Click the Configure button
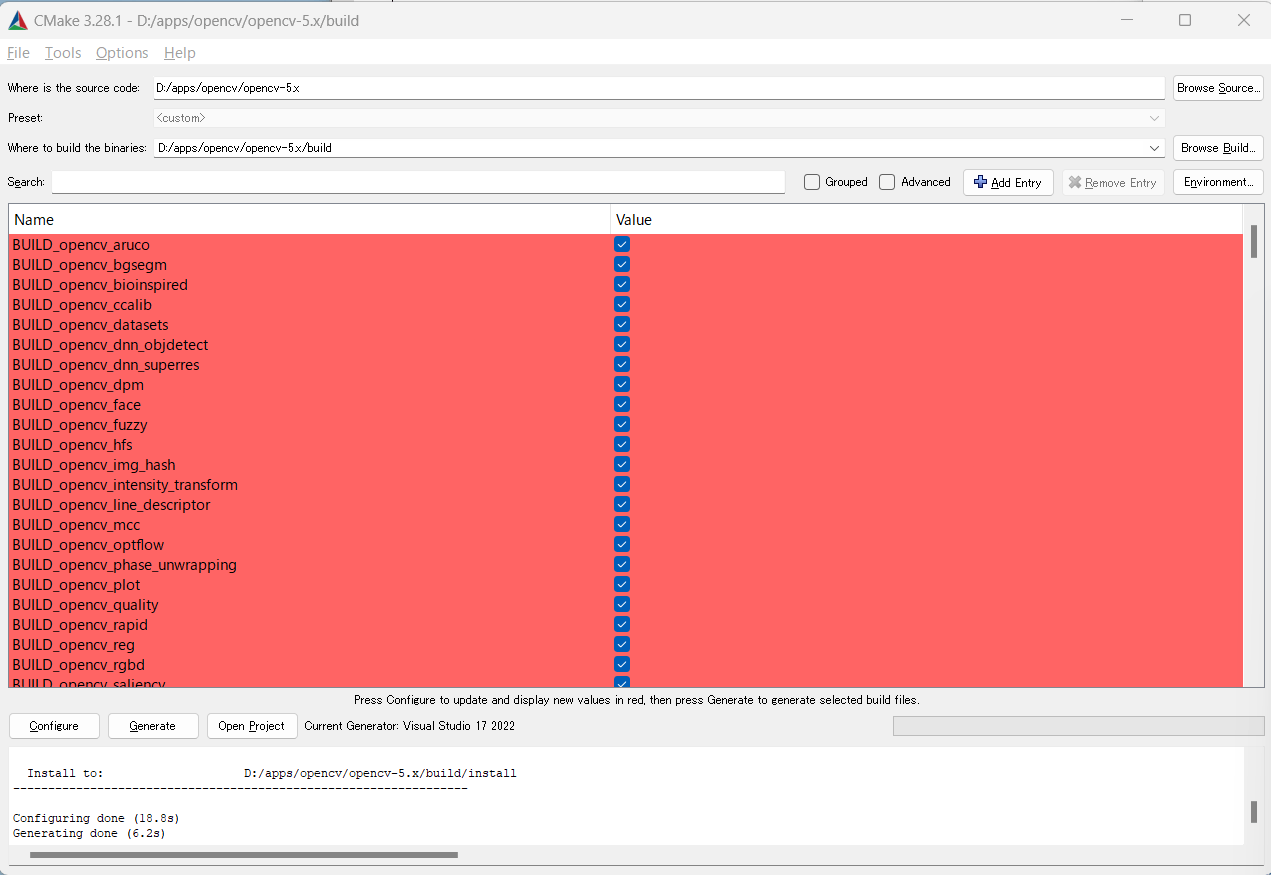1271x875 pixels. click(x=54, y=726)
